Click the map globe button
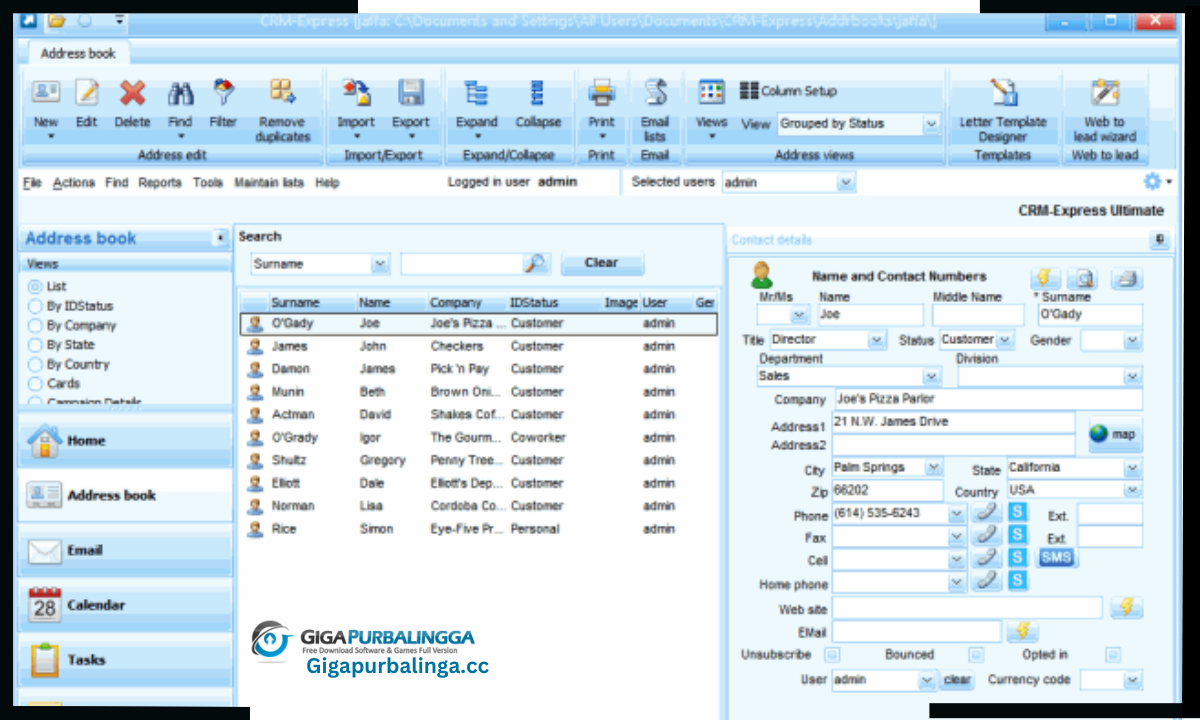The height and width of the screenshot is (720, 1200). click(1114, 434)
